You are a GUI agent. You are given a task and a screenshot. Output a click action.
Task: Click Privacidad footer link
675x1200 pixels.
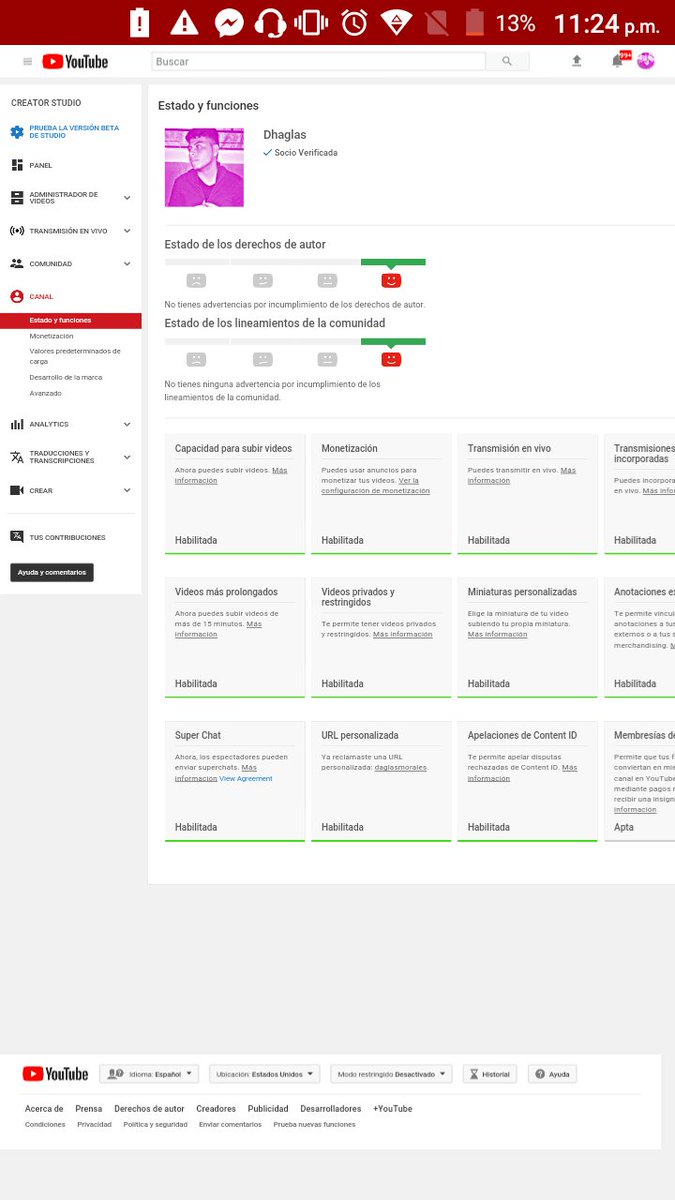pyautogui.click(x=94, y=1125)
